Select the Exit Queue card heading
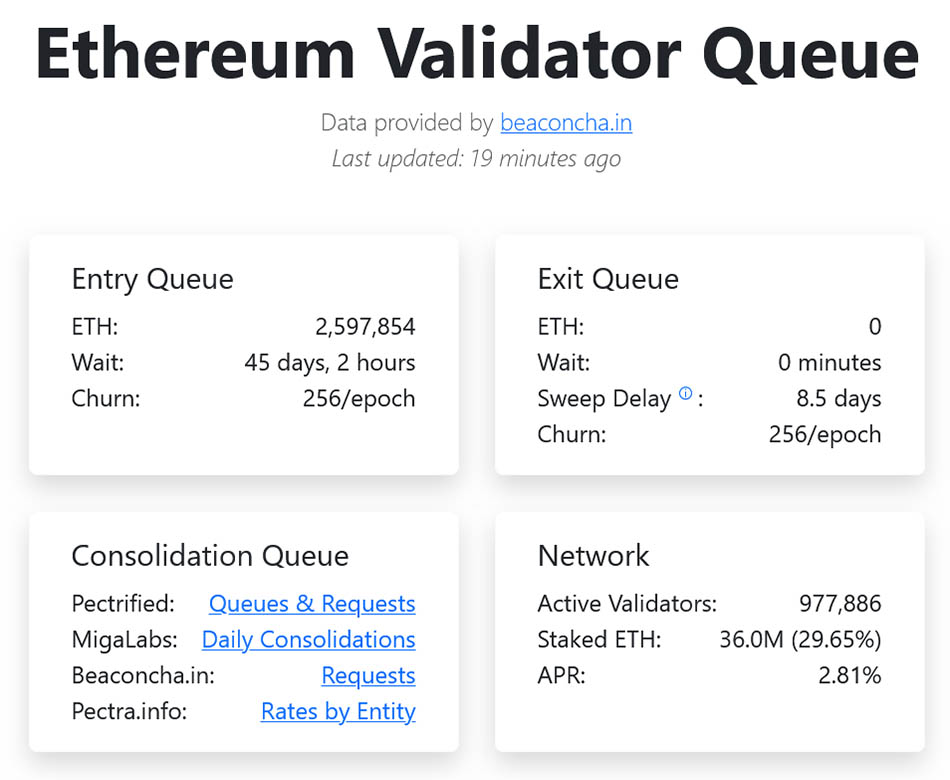 608,279
